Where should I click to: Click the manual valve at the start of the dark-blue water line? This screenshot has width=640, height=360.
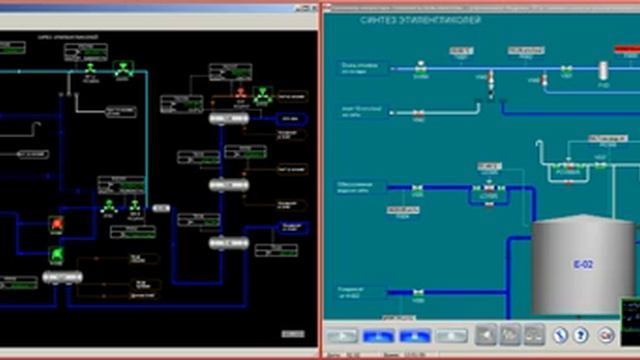417,188
